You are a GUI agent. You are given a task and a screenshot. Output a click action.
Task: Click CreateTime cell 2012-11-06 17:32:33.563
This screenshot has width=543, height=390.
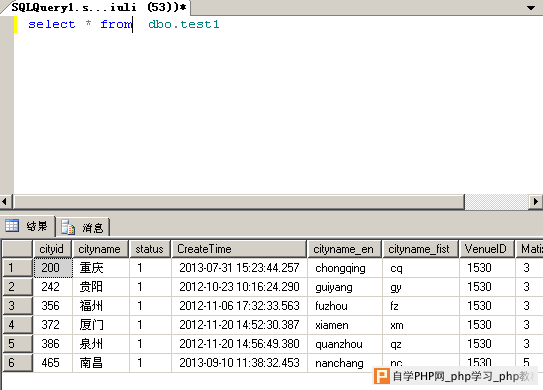(x=239, y=306)
